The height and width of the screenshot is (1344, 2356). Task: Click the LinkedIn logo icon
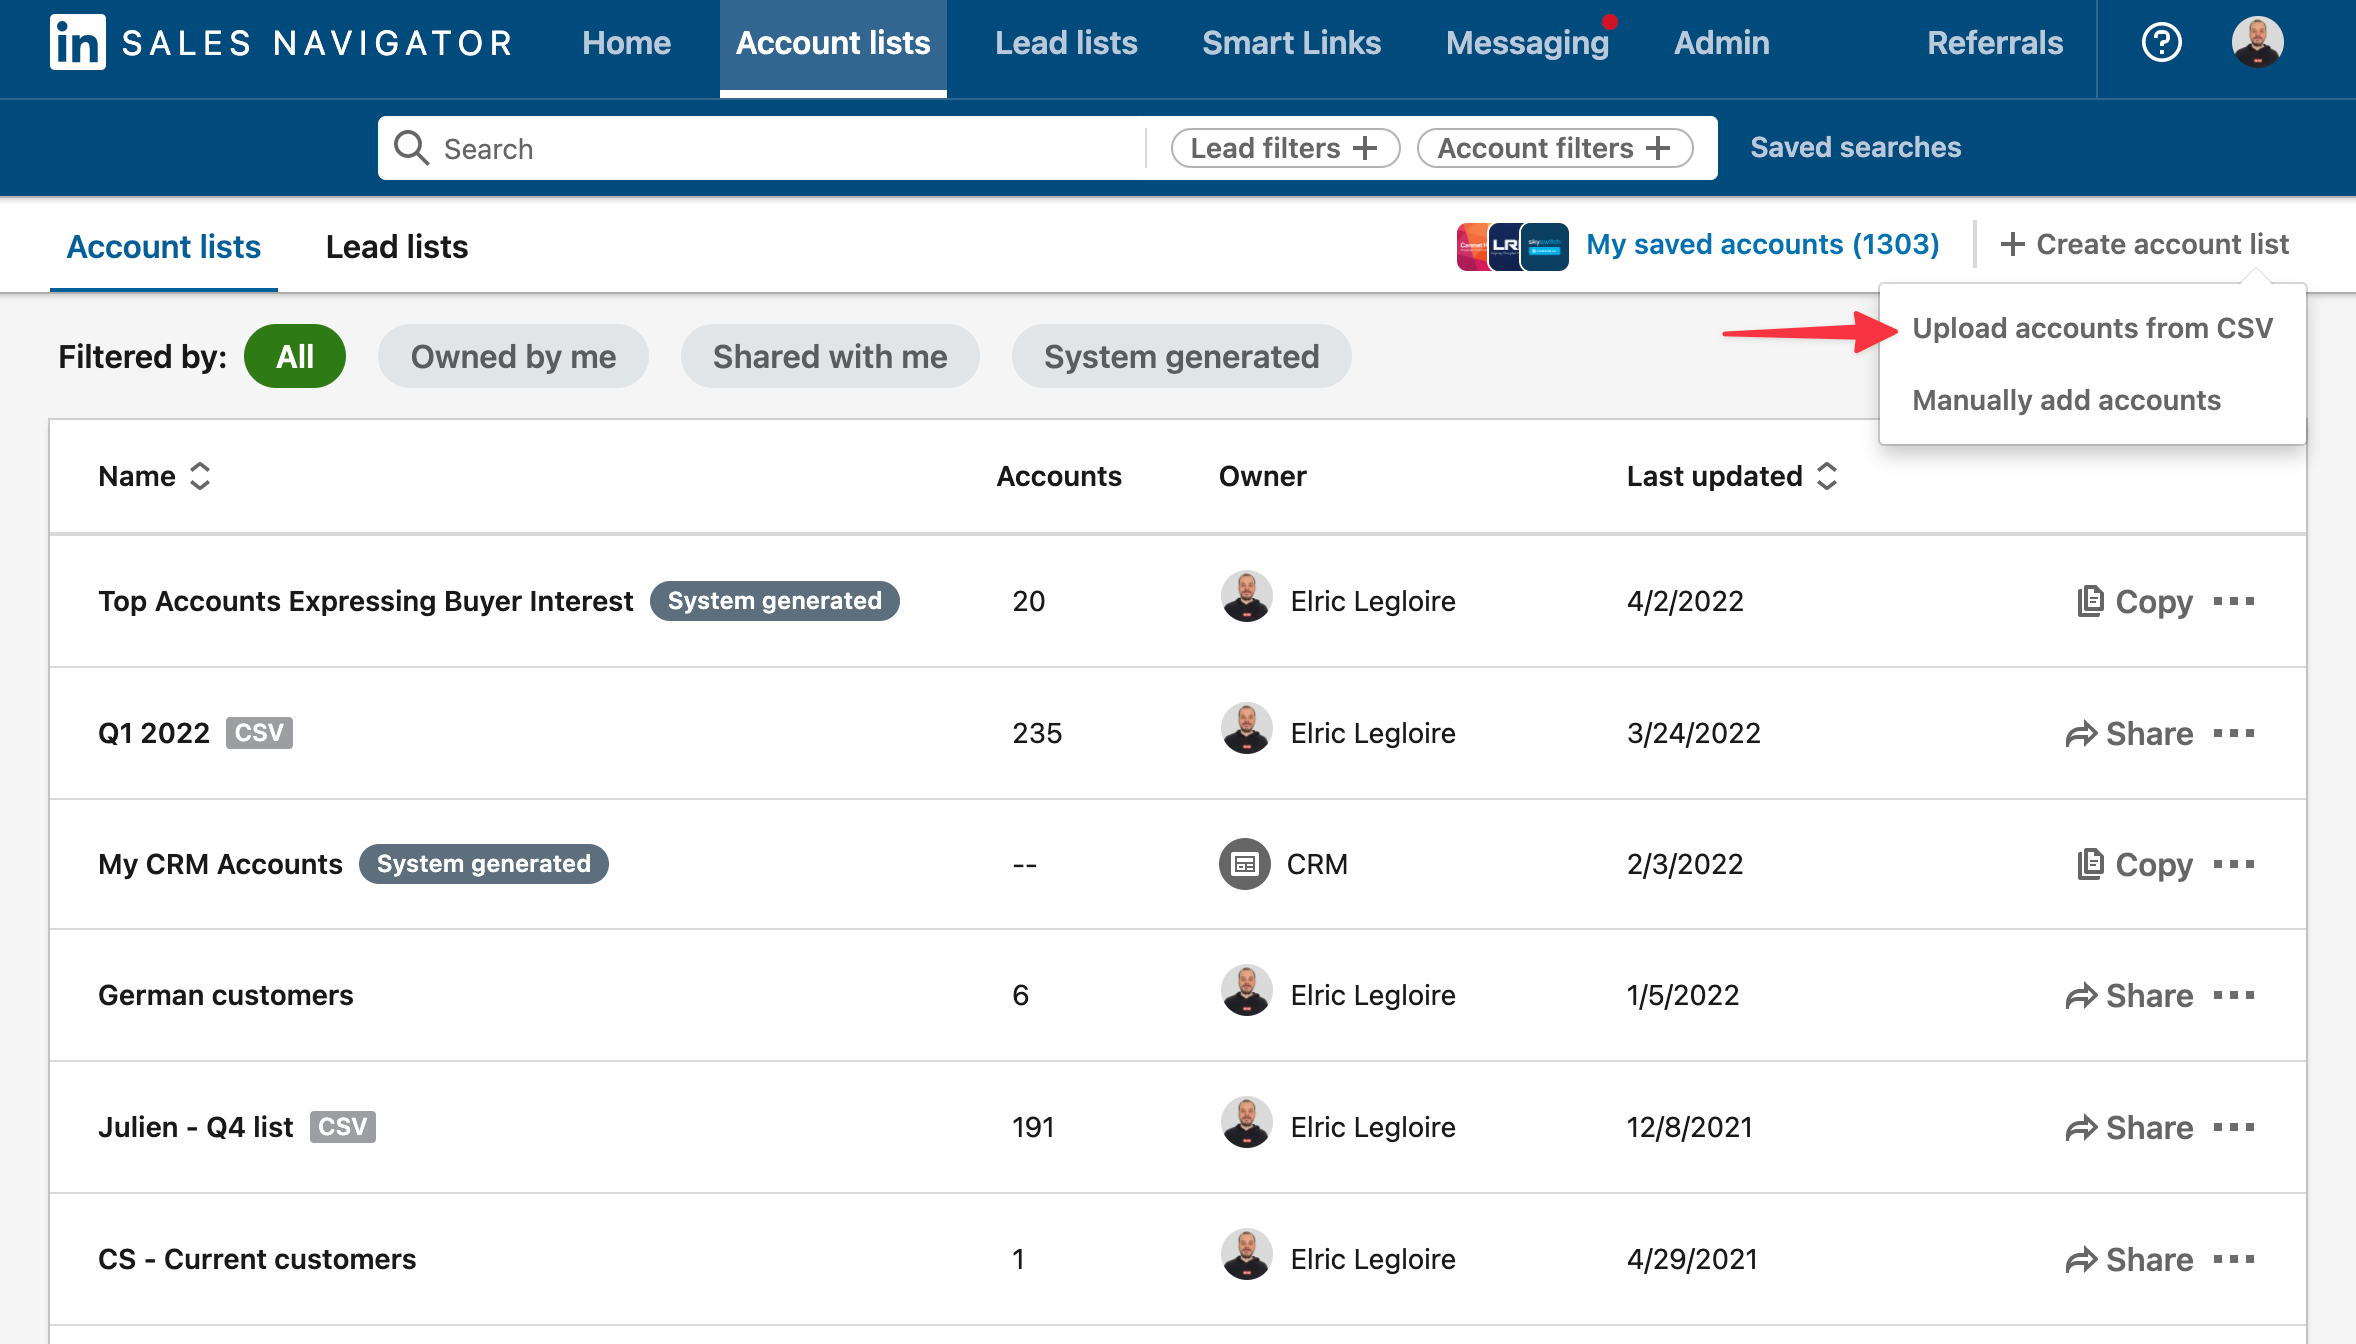pyautogui.click(x=77, y=42)
